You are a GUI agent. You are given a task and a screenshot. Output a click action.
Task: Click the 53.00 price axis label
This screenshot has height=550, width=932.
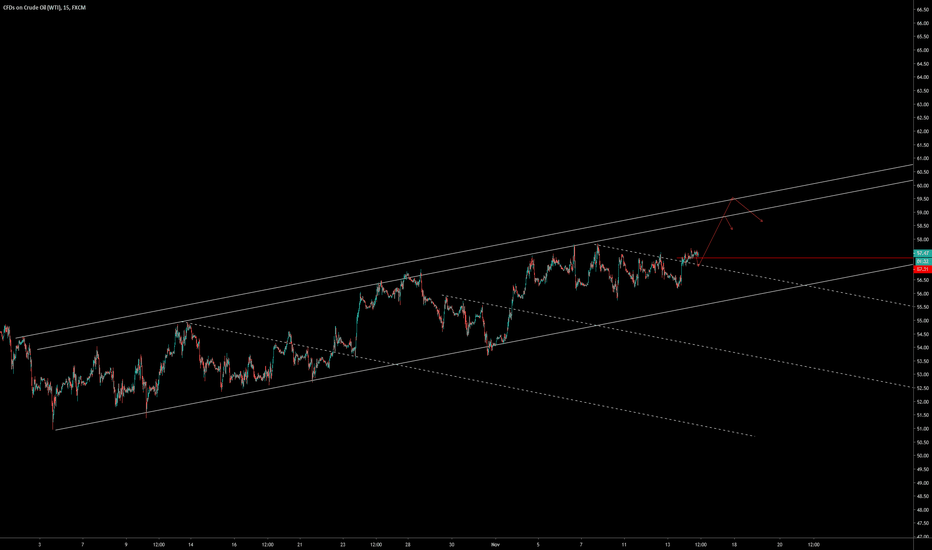click(x=923, y=375)
